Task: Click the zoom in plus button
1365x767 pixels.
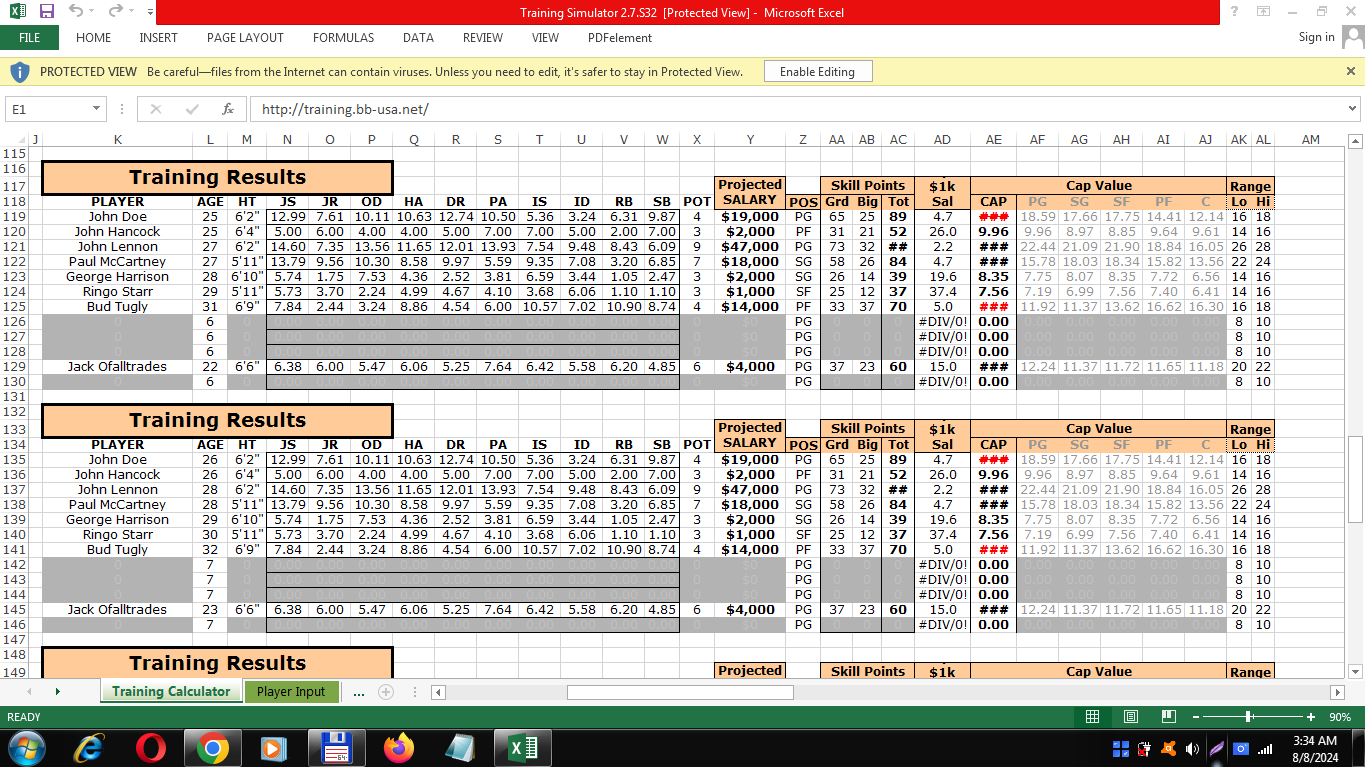Action: [x=1311, y=717]
